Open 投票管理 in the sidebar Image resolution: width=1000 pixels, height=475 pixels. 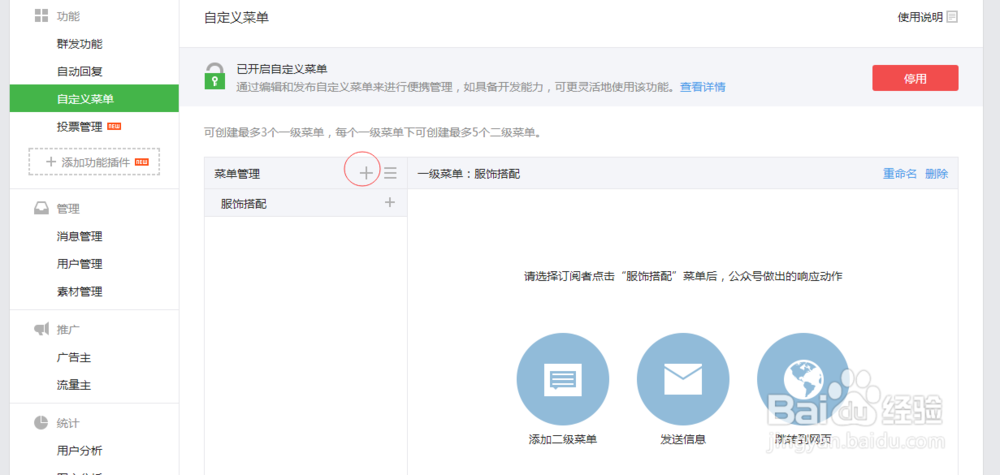point(80,127)
